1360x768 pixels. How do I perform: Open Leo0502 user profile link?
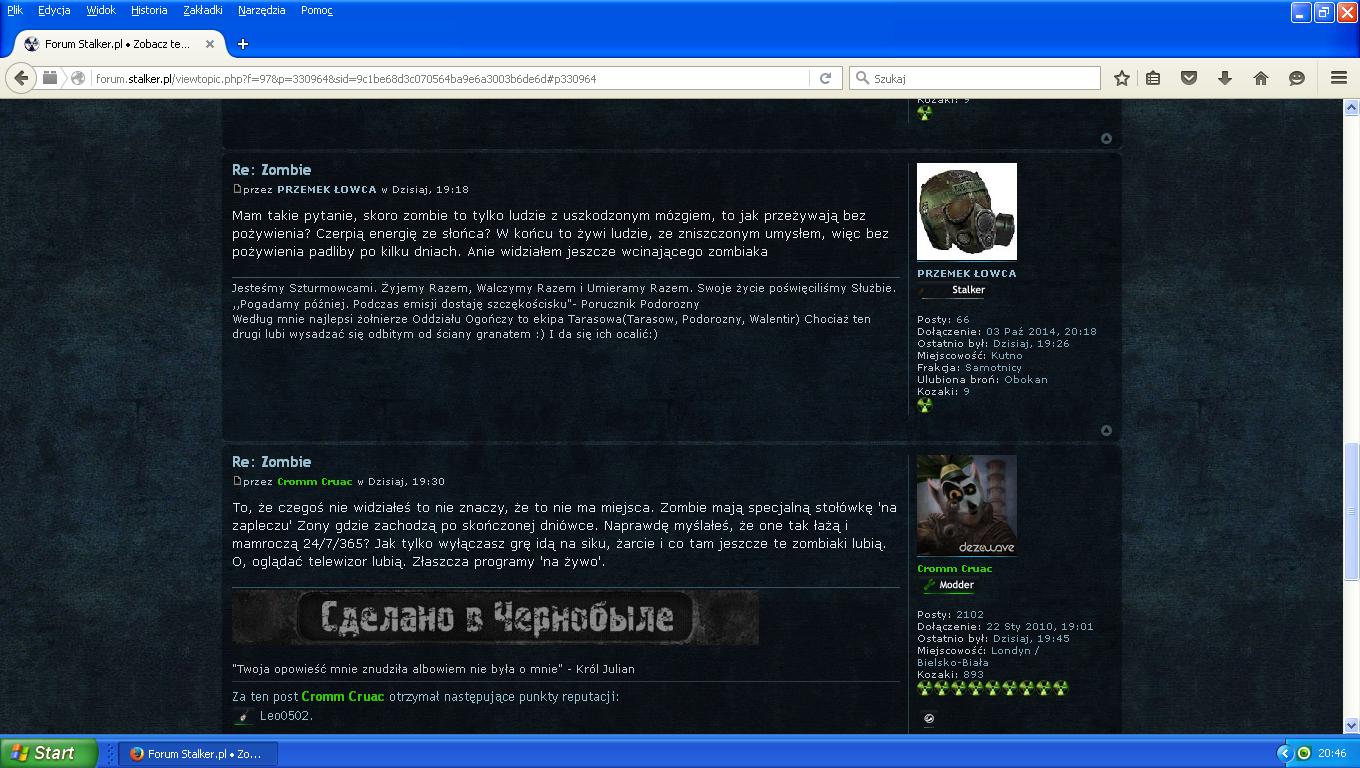(286, 716)
